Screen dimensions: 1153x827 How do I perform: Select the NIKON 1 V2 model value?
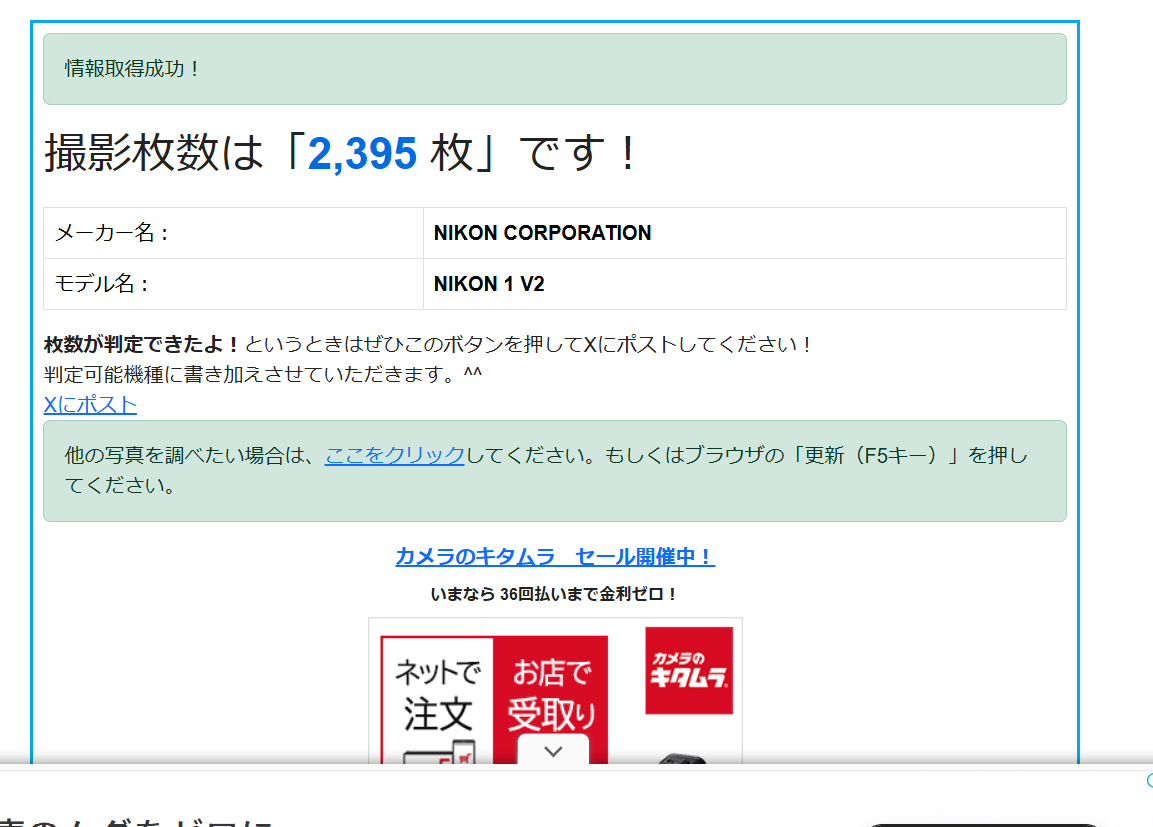click(x=489, y=284)
